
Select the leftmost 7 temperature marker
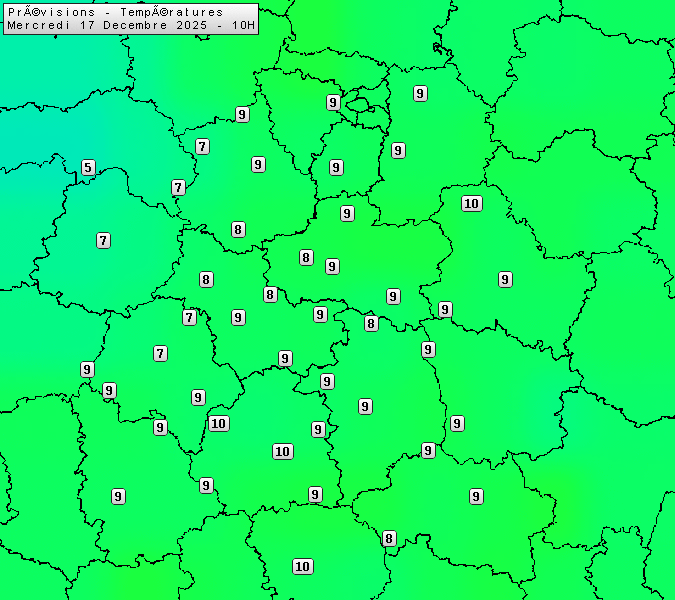pyautogui.click(x=103, y=241)
